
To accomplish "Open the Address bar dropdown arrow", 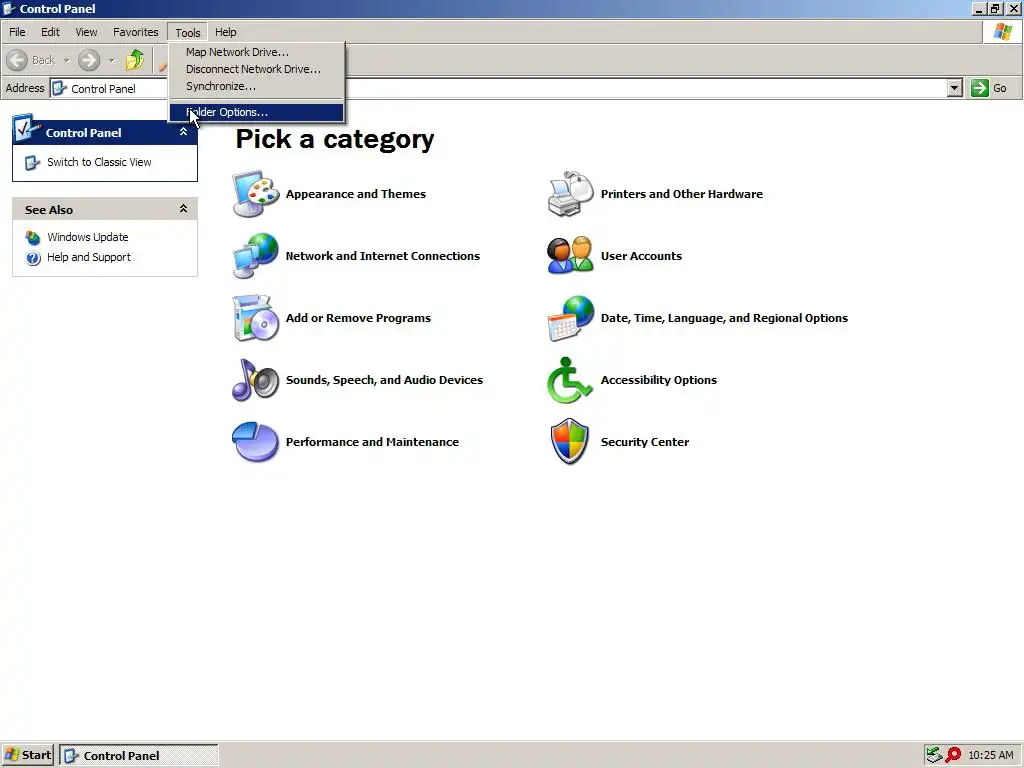I will click(x=955, y=88).
